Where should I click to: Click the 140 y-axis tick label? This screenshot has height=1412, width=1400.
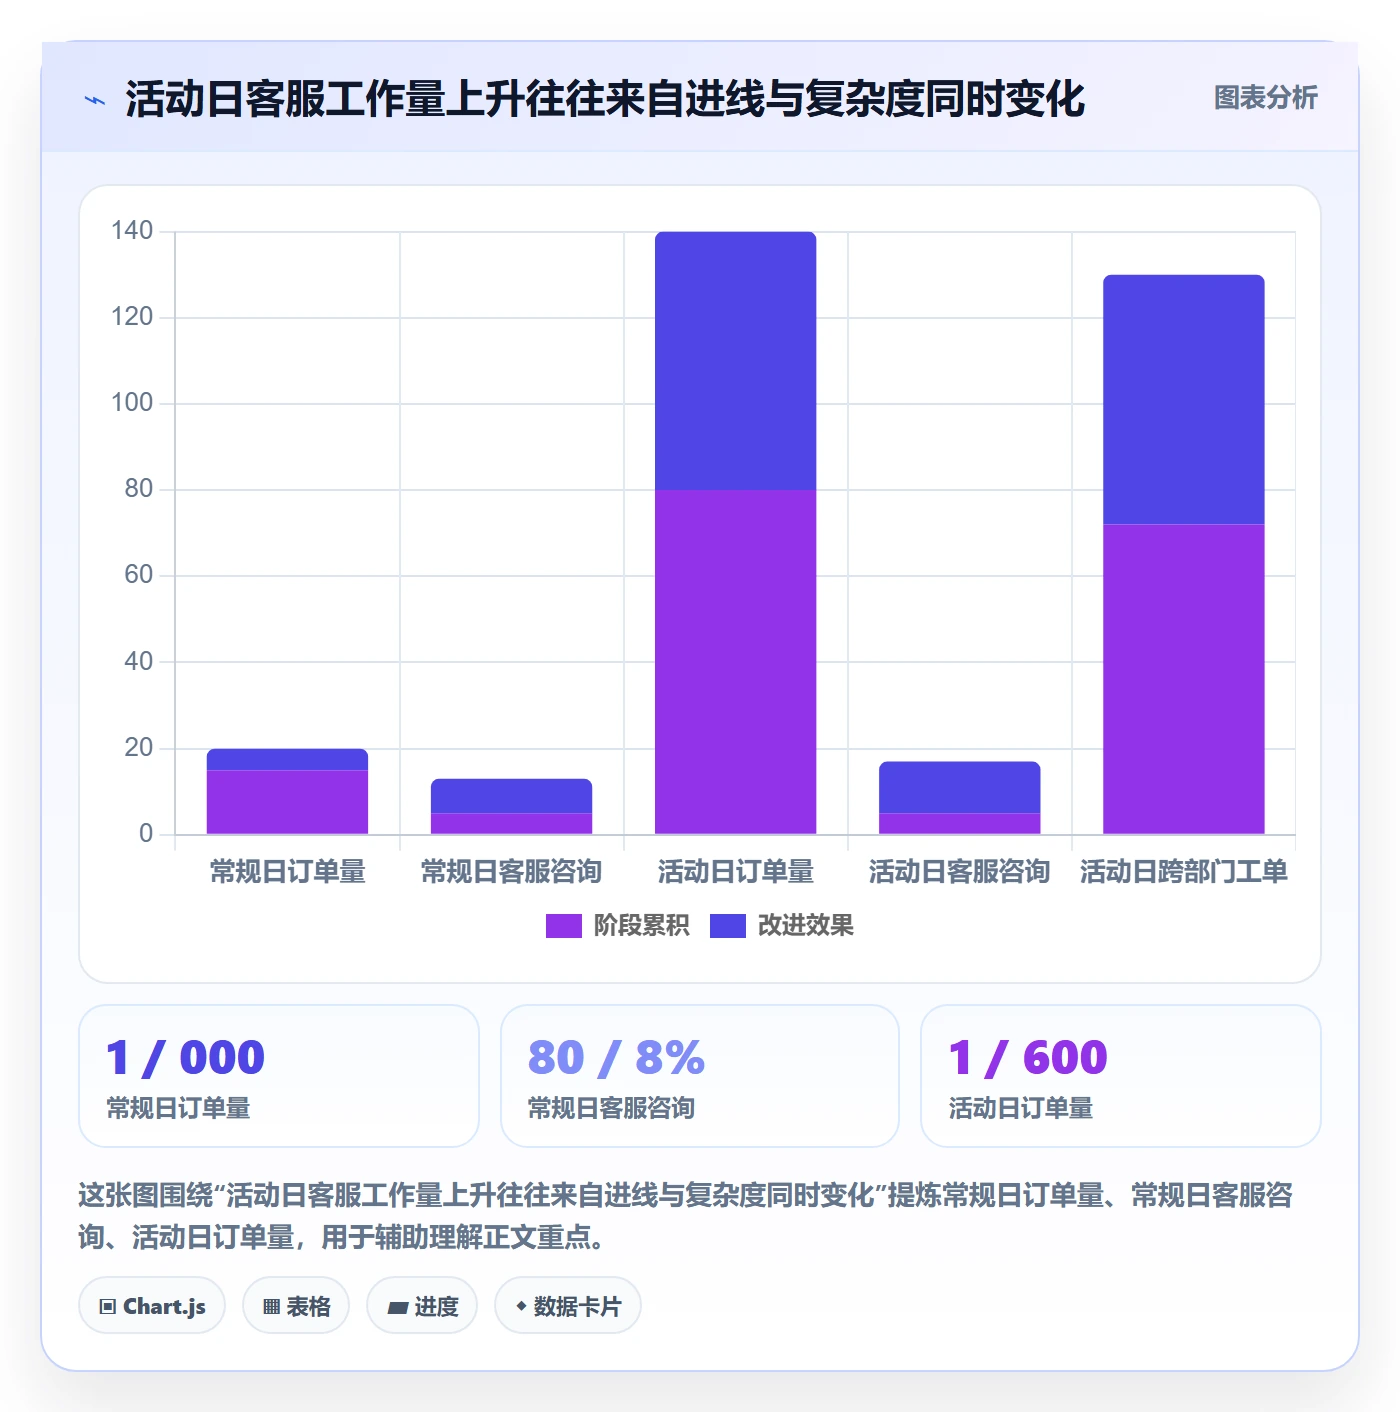132,231
